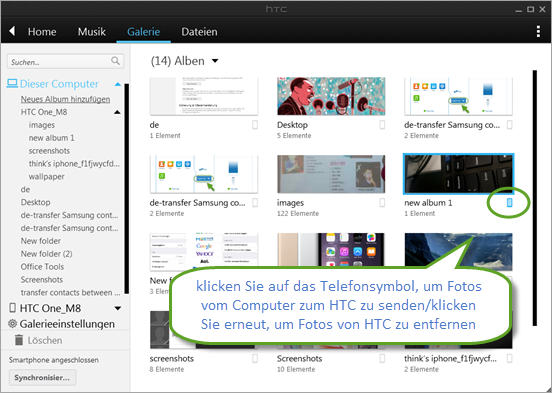Click the search magnifier icon
Image resolution: width=552 pixels, height=393 pixels.
(115, 61)
